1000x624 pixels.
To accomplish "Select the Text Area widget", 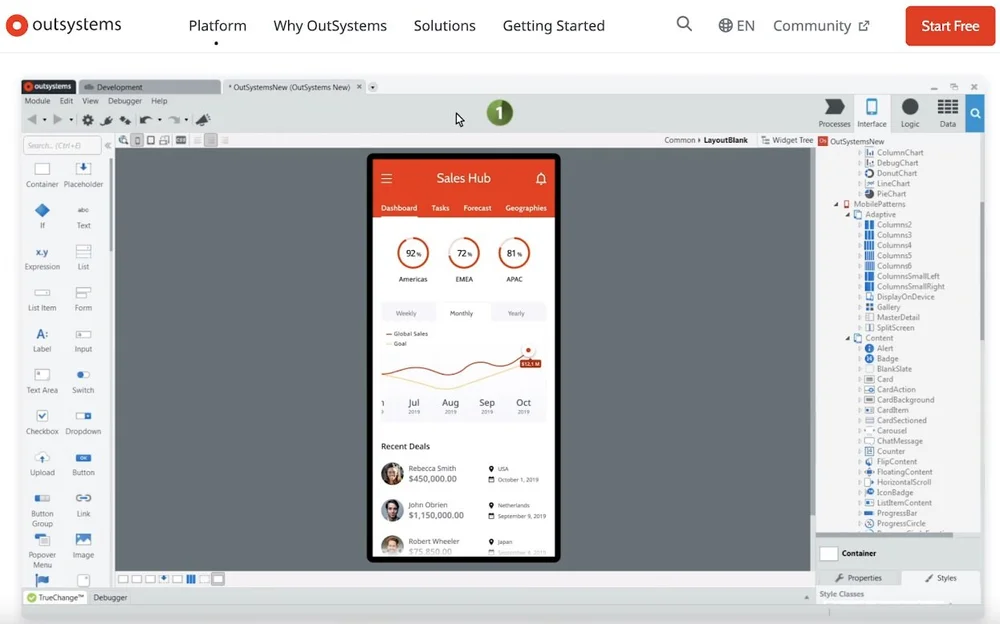I will pos(42,380).
